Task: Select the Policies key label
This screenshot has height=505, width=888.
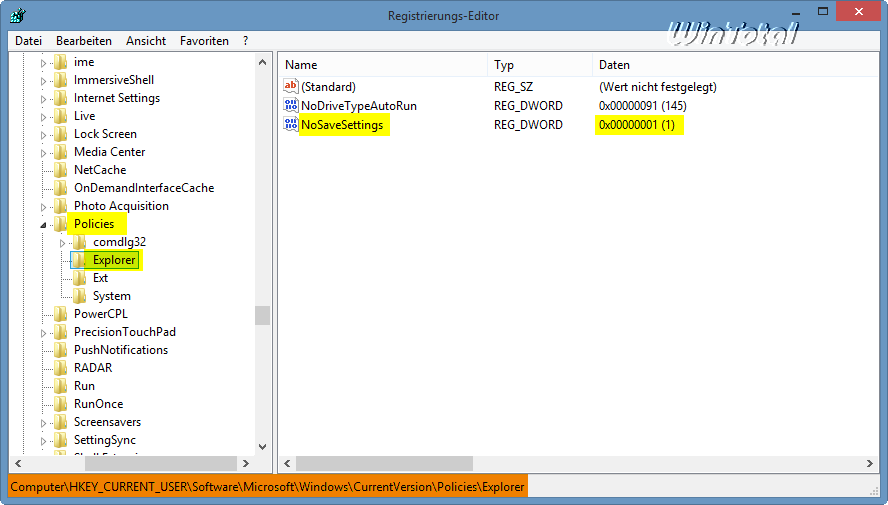Action: [x=94, y=224]
